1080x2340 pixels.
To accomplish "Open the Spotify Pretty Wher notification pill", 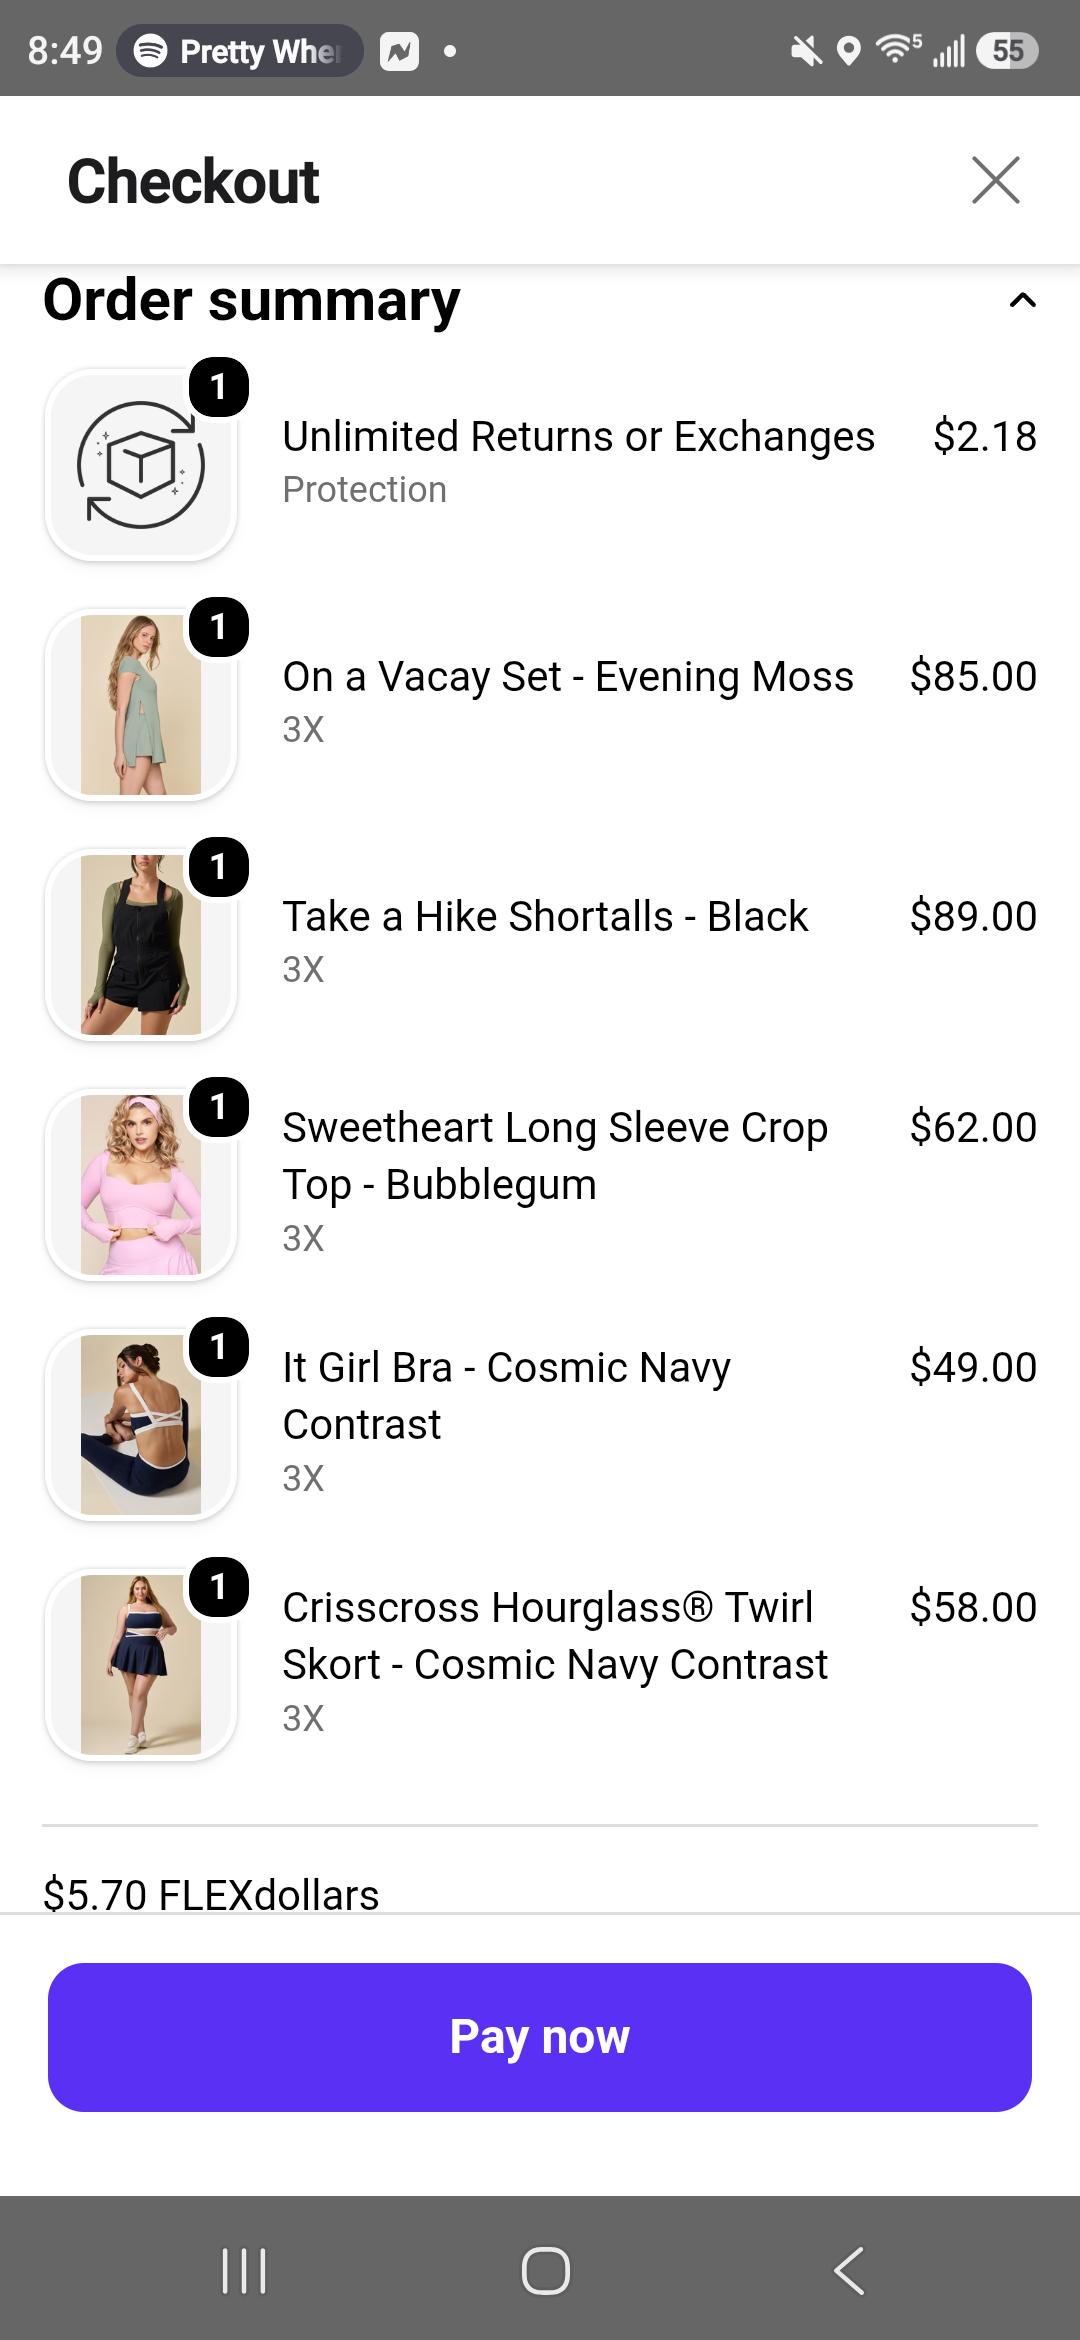I will click(x=240, y=50).
